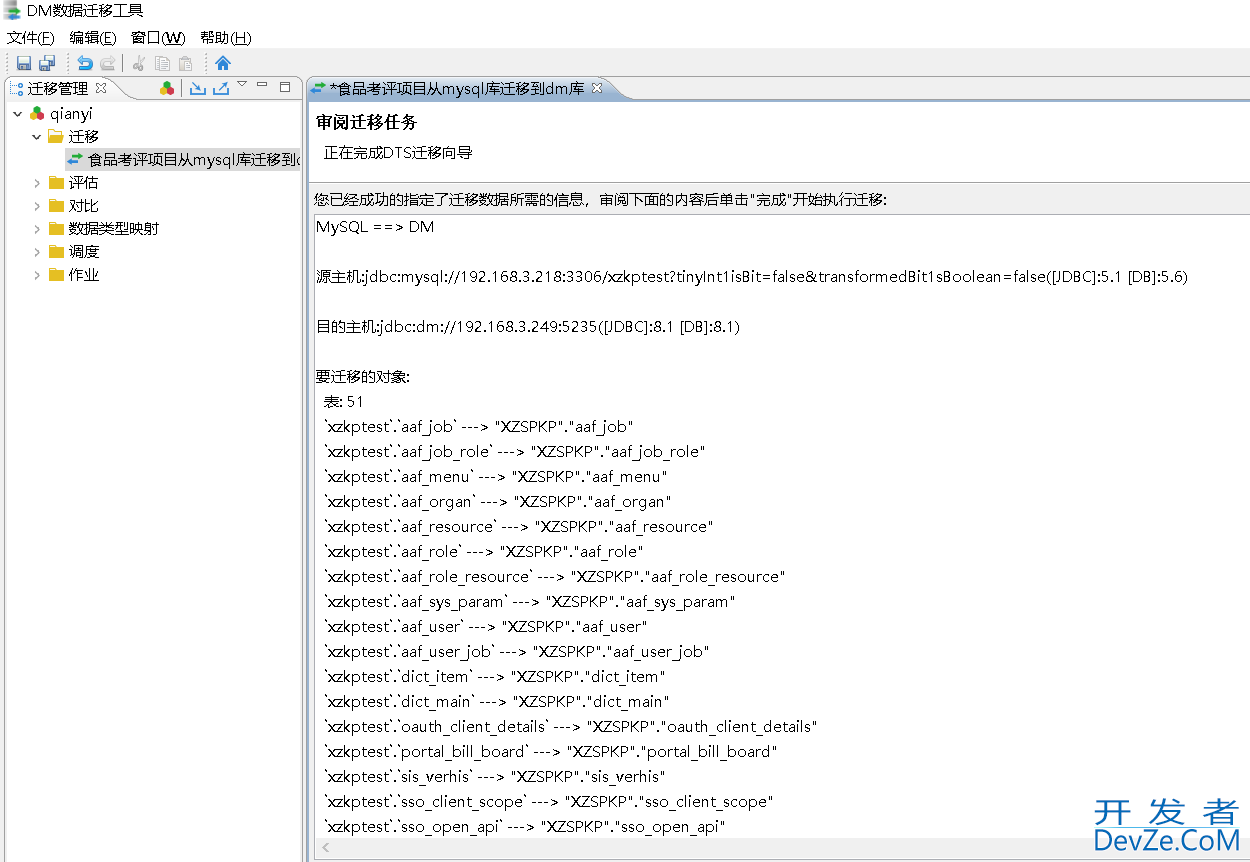Click the aaf_role_resource mapping line

pos(555,577)
